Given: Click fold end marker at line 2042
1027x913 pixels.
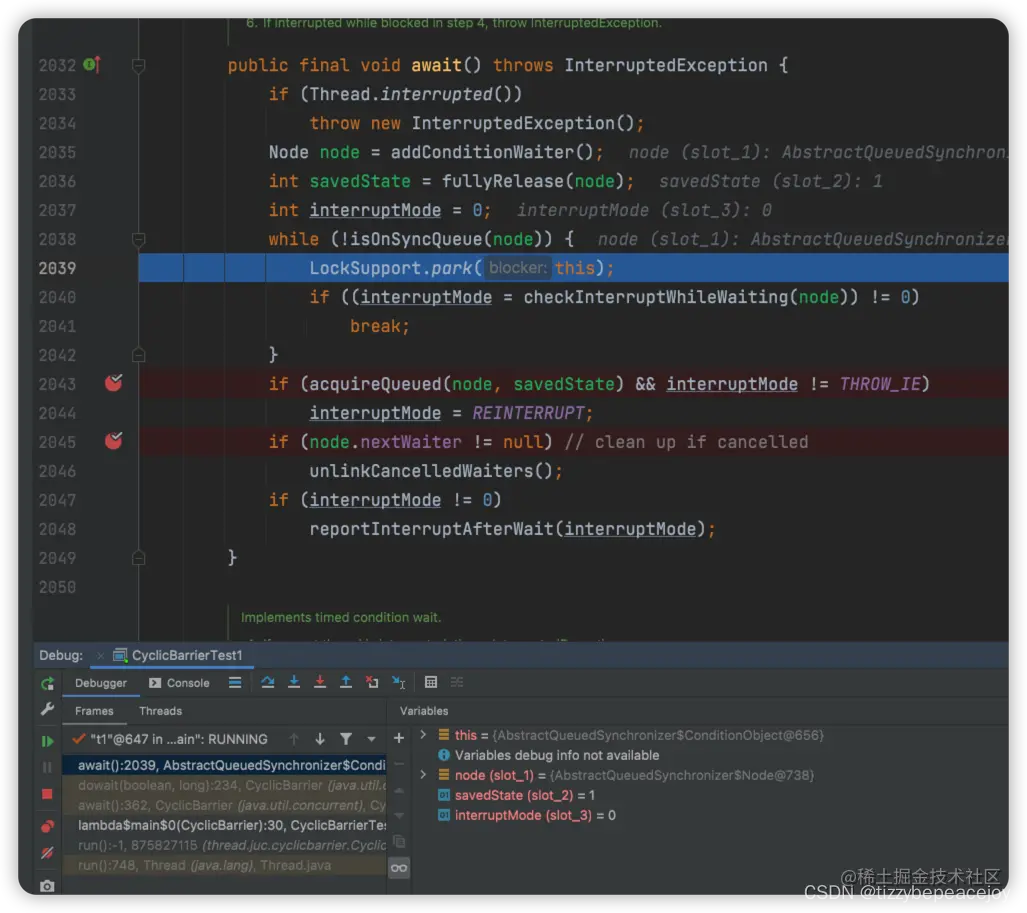Looking at the screenshot, I should [138, 355].
